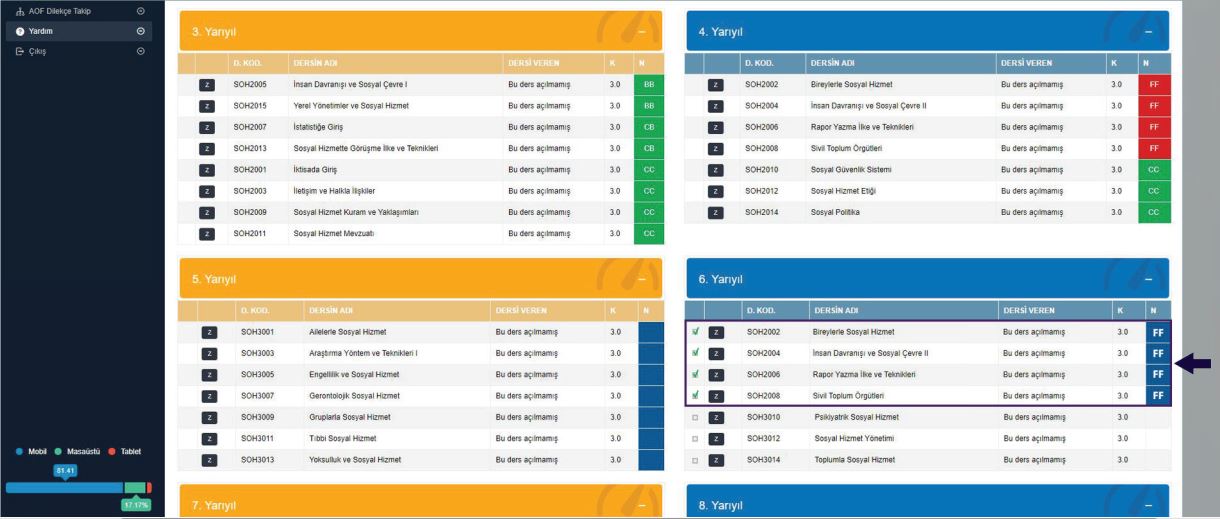Collapse the 3. Yarıyıl panel
The height and width of the screenshot is (519, 1220).
coord(643,34)
